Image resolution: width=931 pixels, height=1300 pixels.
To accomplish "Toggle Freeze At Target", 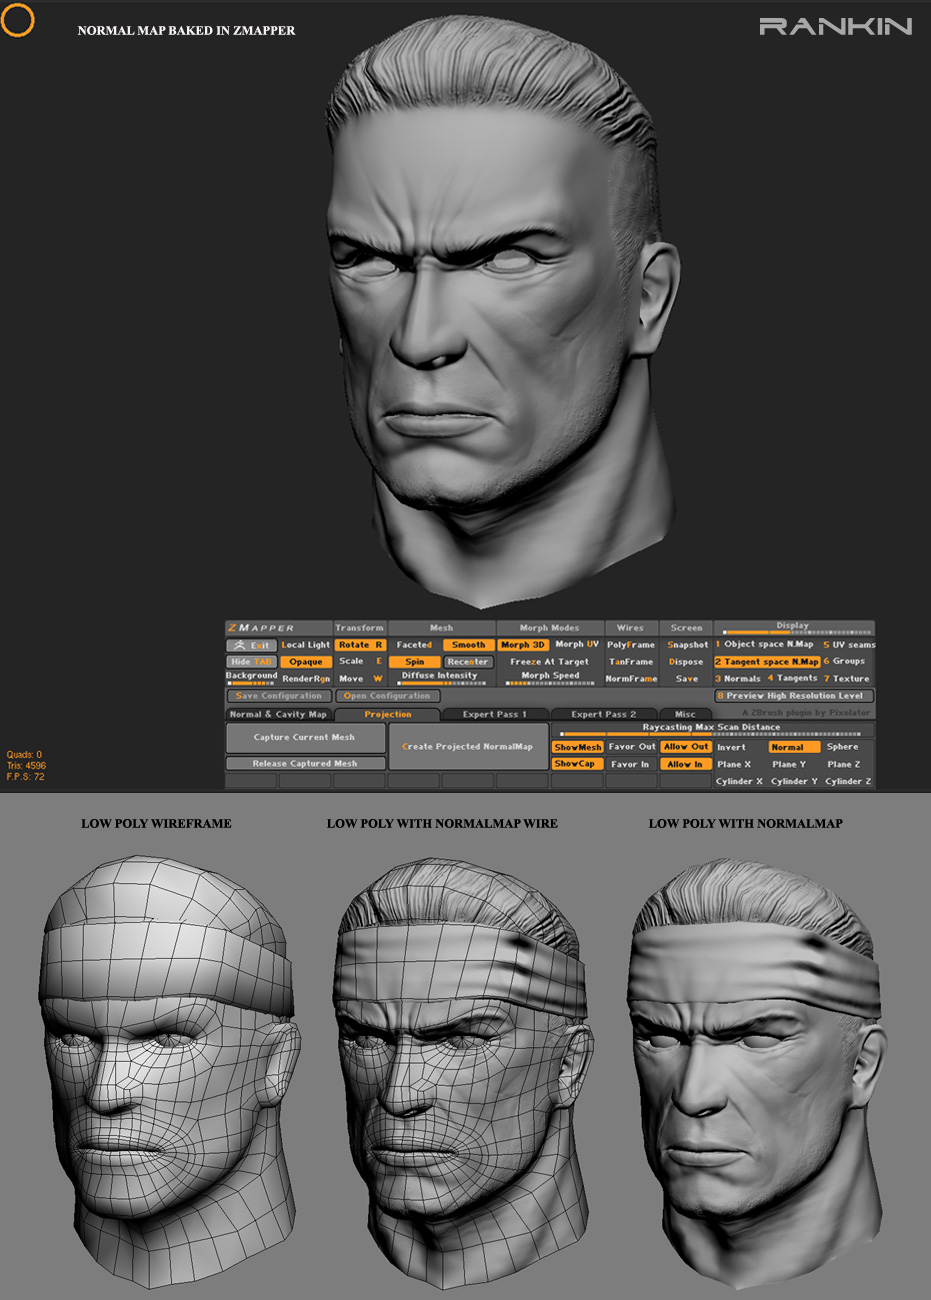I will coord(549,662).
